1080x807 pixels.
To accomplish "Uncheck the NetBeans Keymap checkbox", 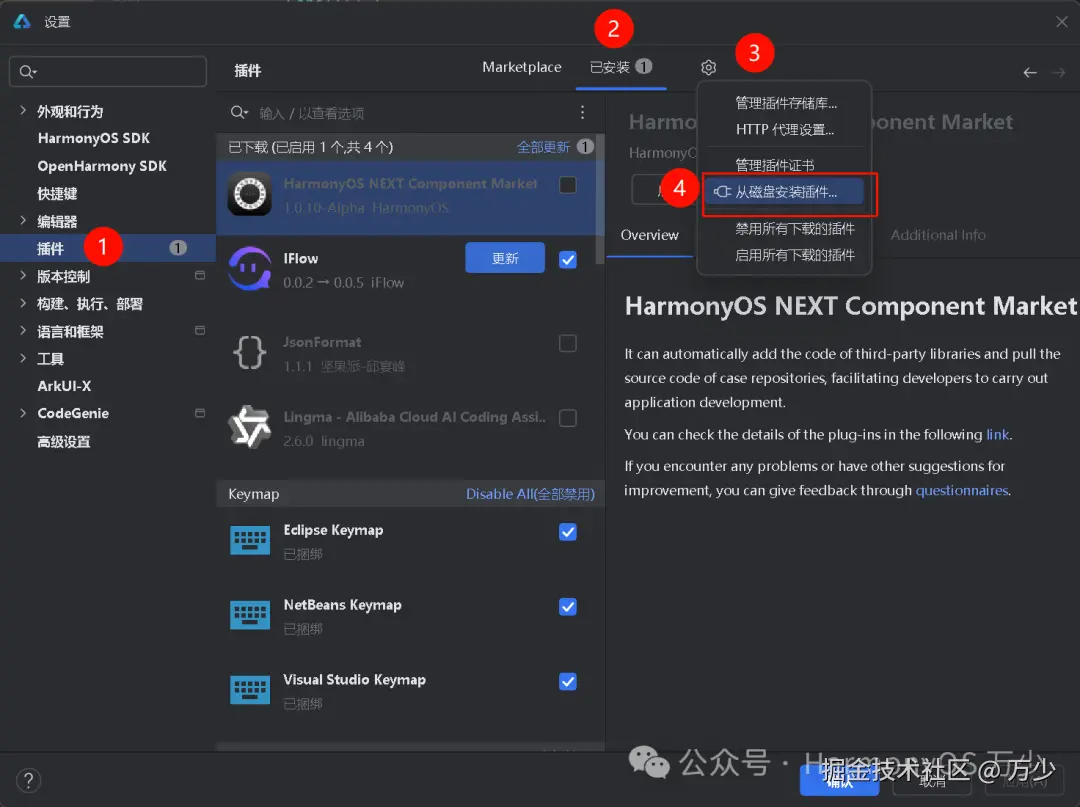I will click(x=568, y=607).
